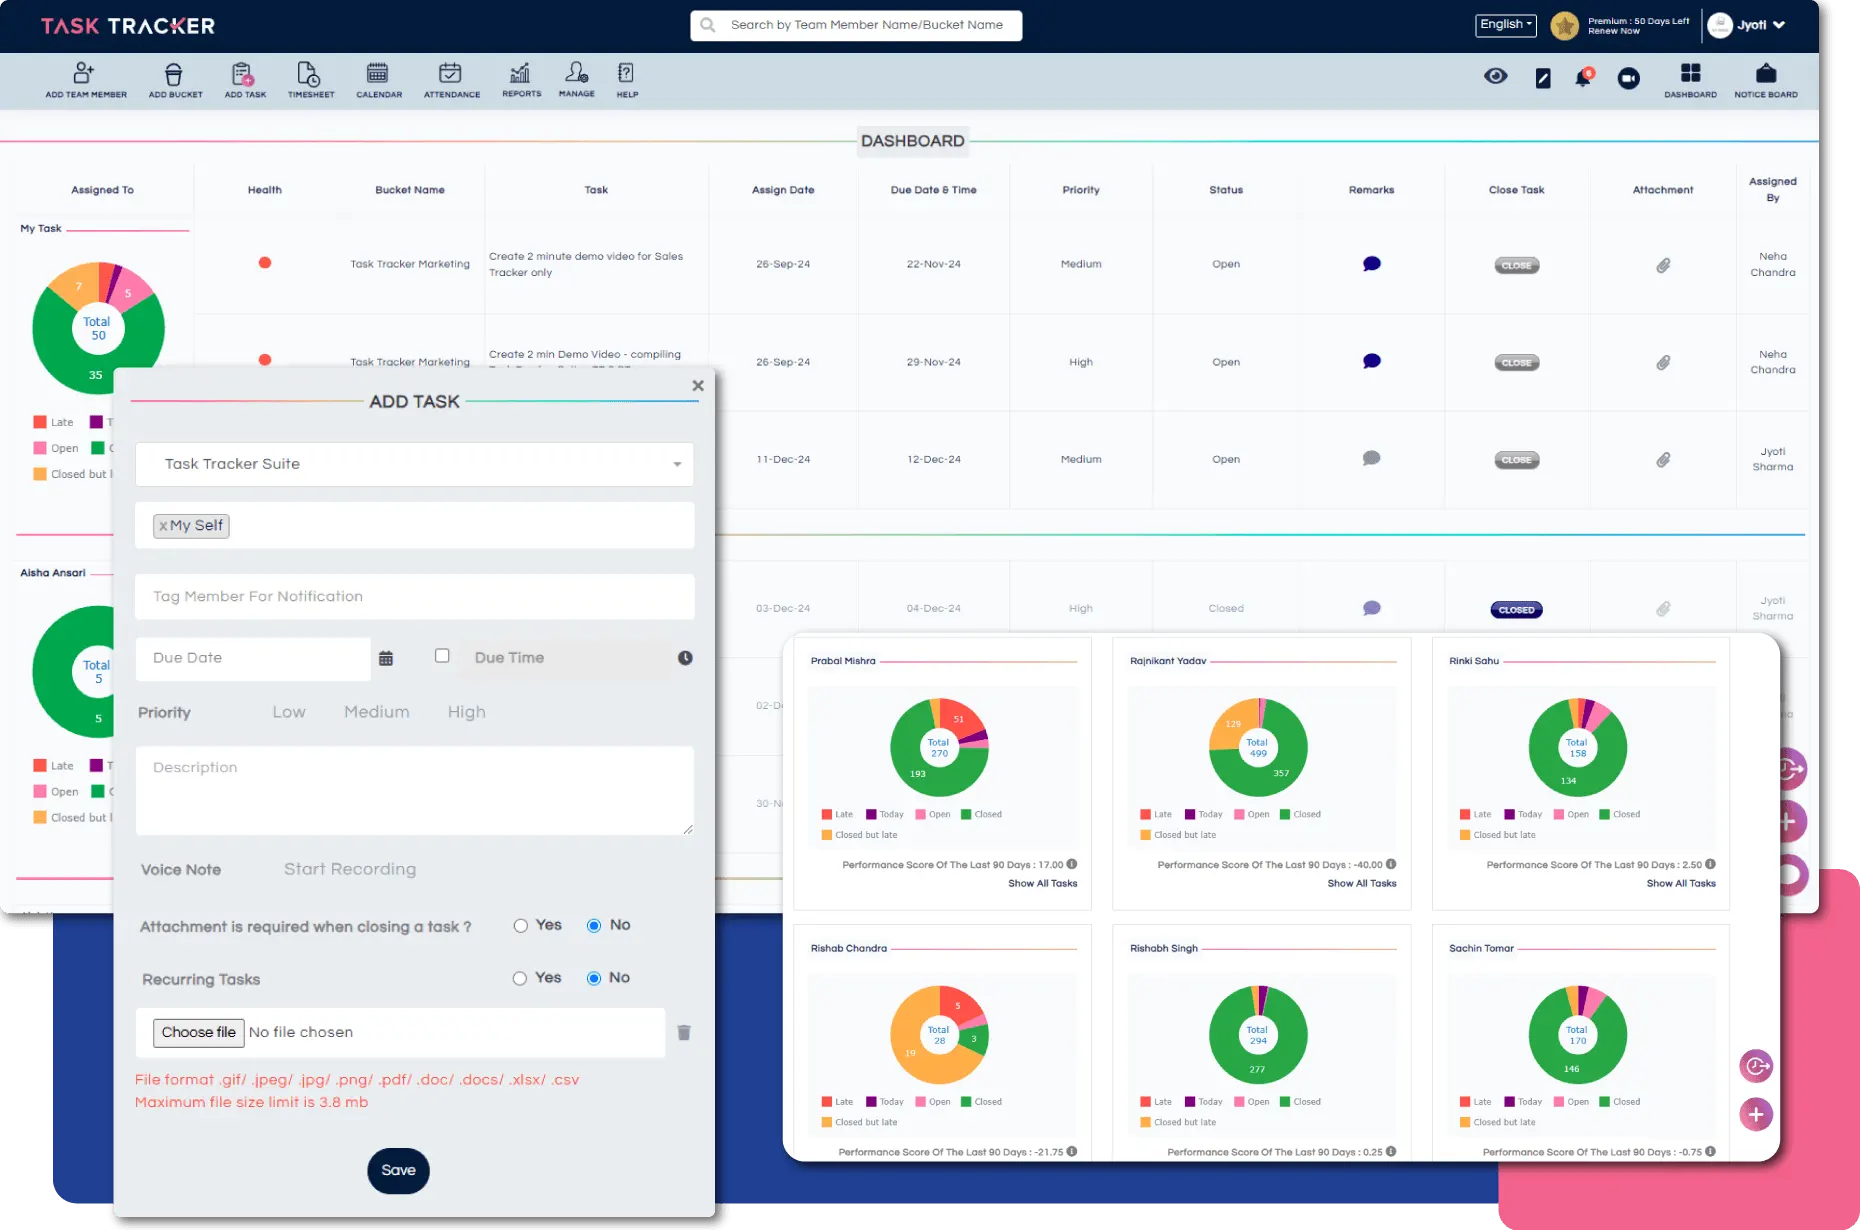Click the Save button in Add Task
This screenshot has width=1860, height=1230.
pyautogui.click(x=398, y=1170)
